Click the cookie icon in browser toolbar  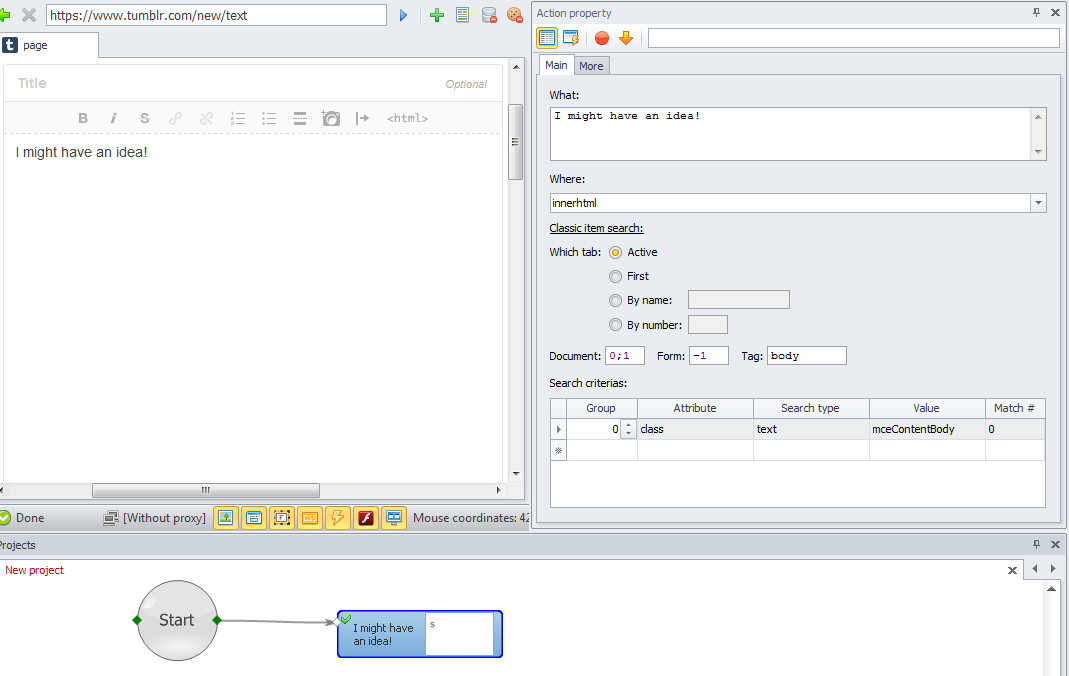pos(515,15)
